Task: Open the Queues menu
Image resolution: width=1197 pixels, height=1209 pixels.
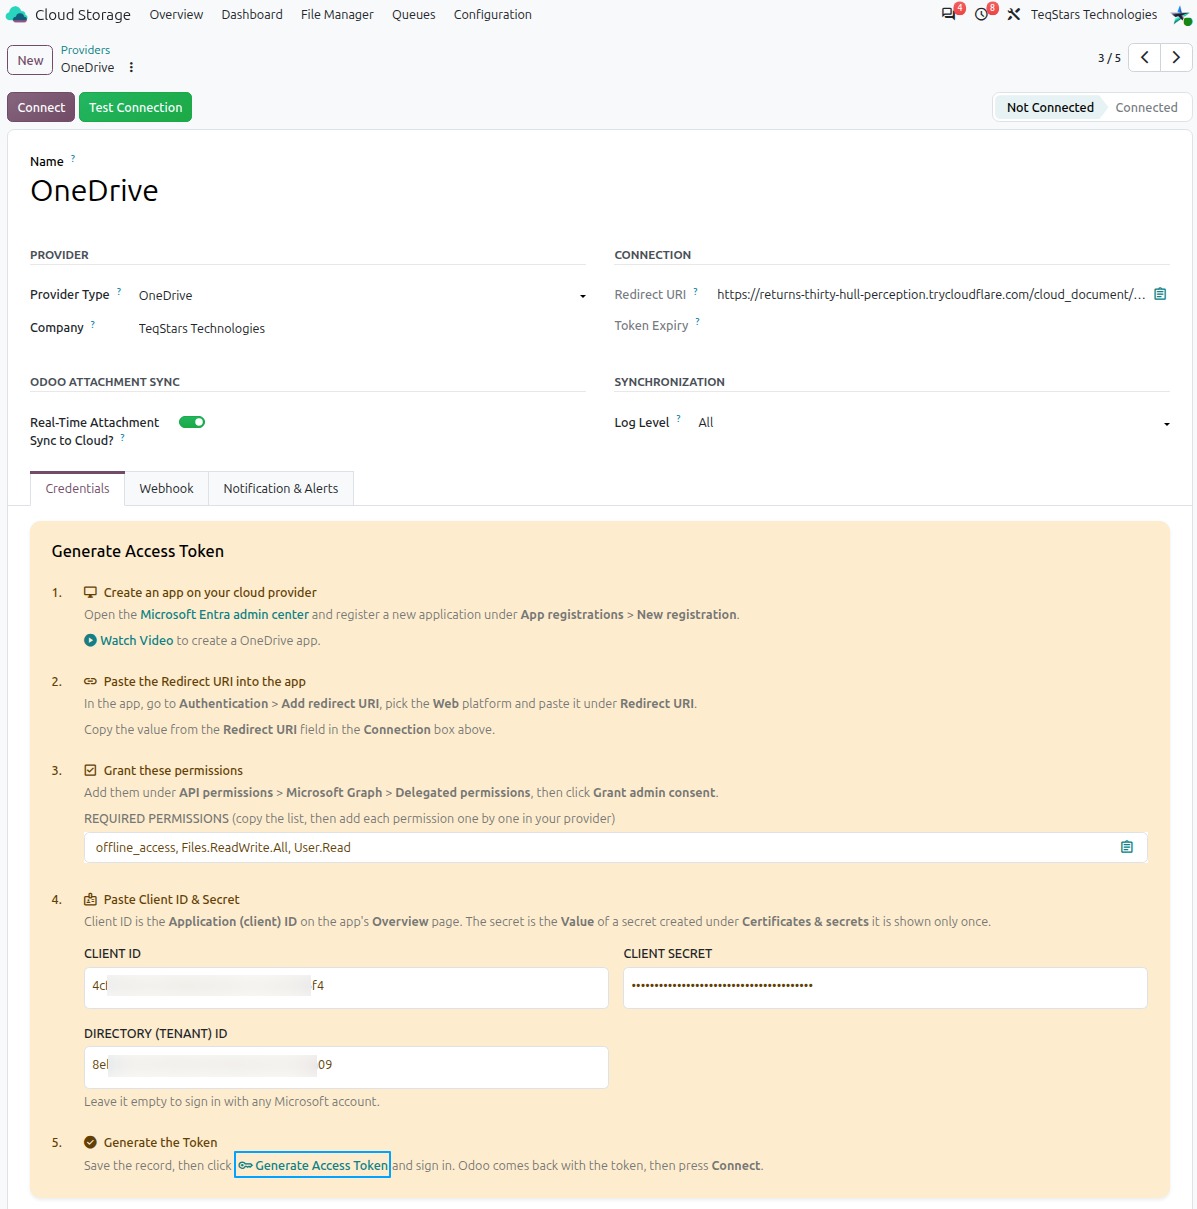Action: (x=413, y=15)
